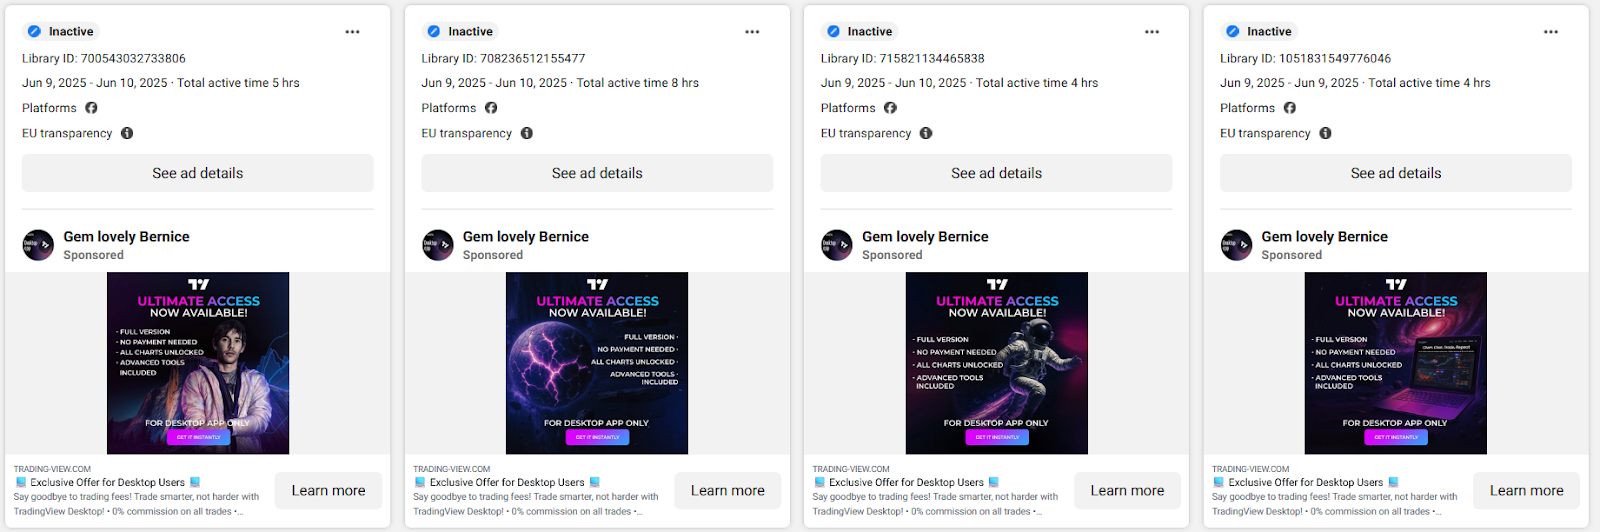The image size is (1600, 532).
Task: Open Gem lovely Bernice page on second card
Action: (526, 237)
